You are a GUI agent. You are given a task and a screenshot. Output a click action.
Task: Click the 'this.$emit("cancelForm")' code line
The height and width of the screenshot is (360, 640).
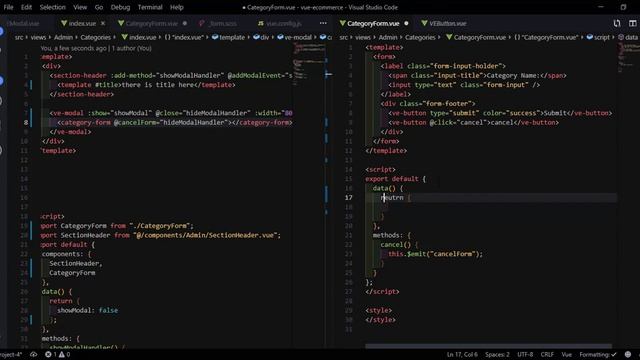pyautogui.click(x=435, y=254)
